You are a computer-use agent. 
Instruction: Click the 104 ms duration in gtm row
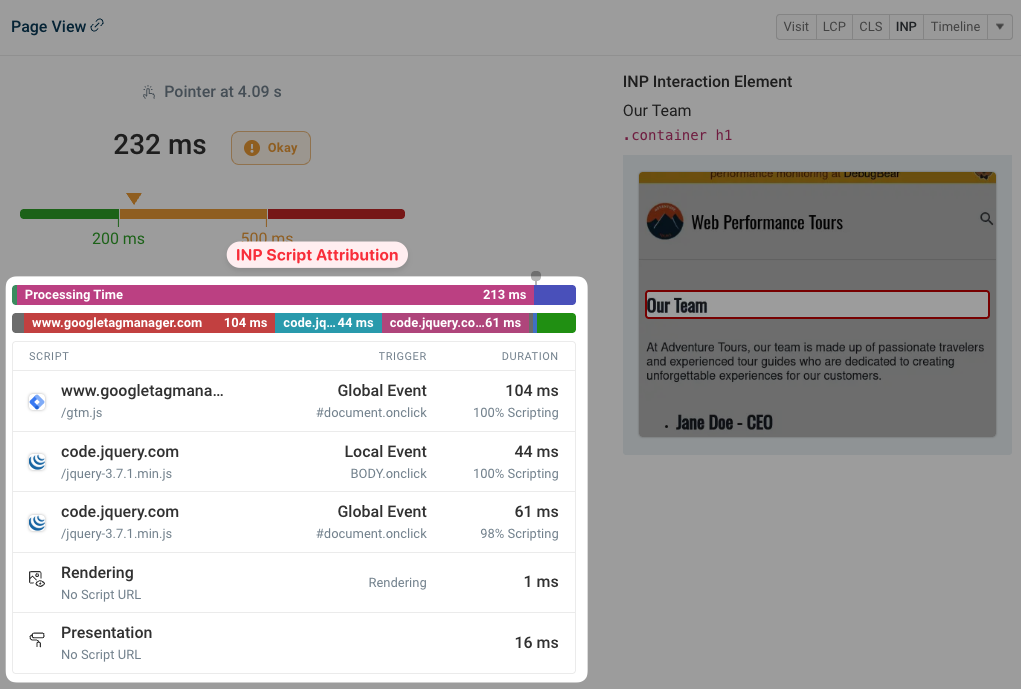click(x=532, y=391)
